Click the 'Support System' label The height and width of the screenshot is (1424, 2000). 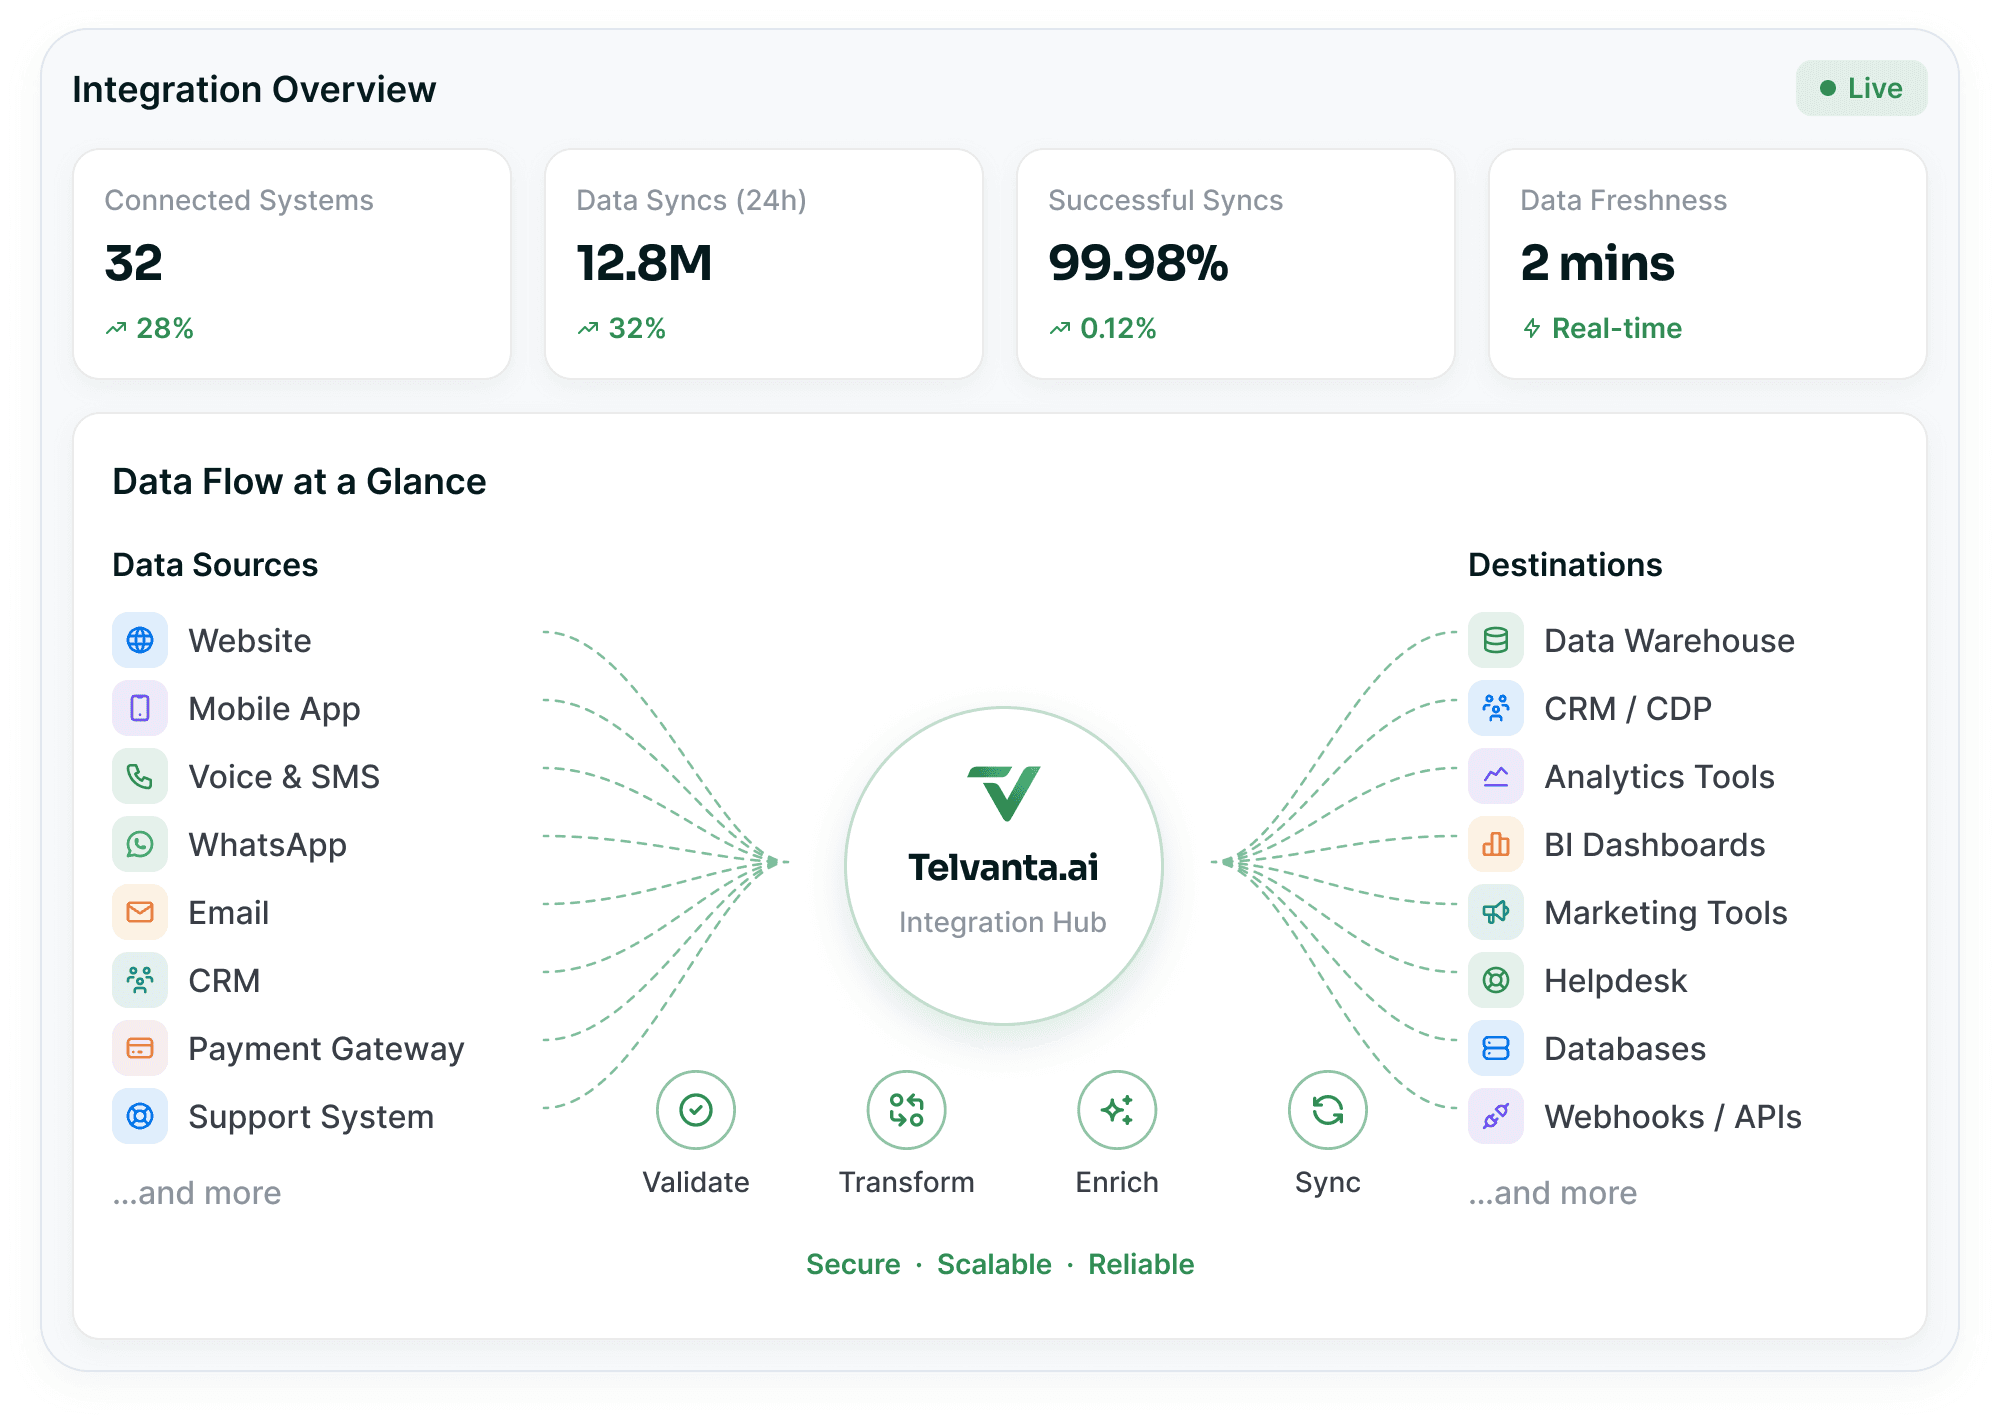(x=311, y=1118)
